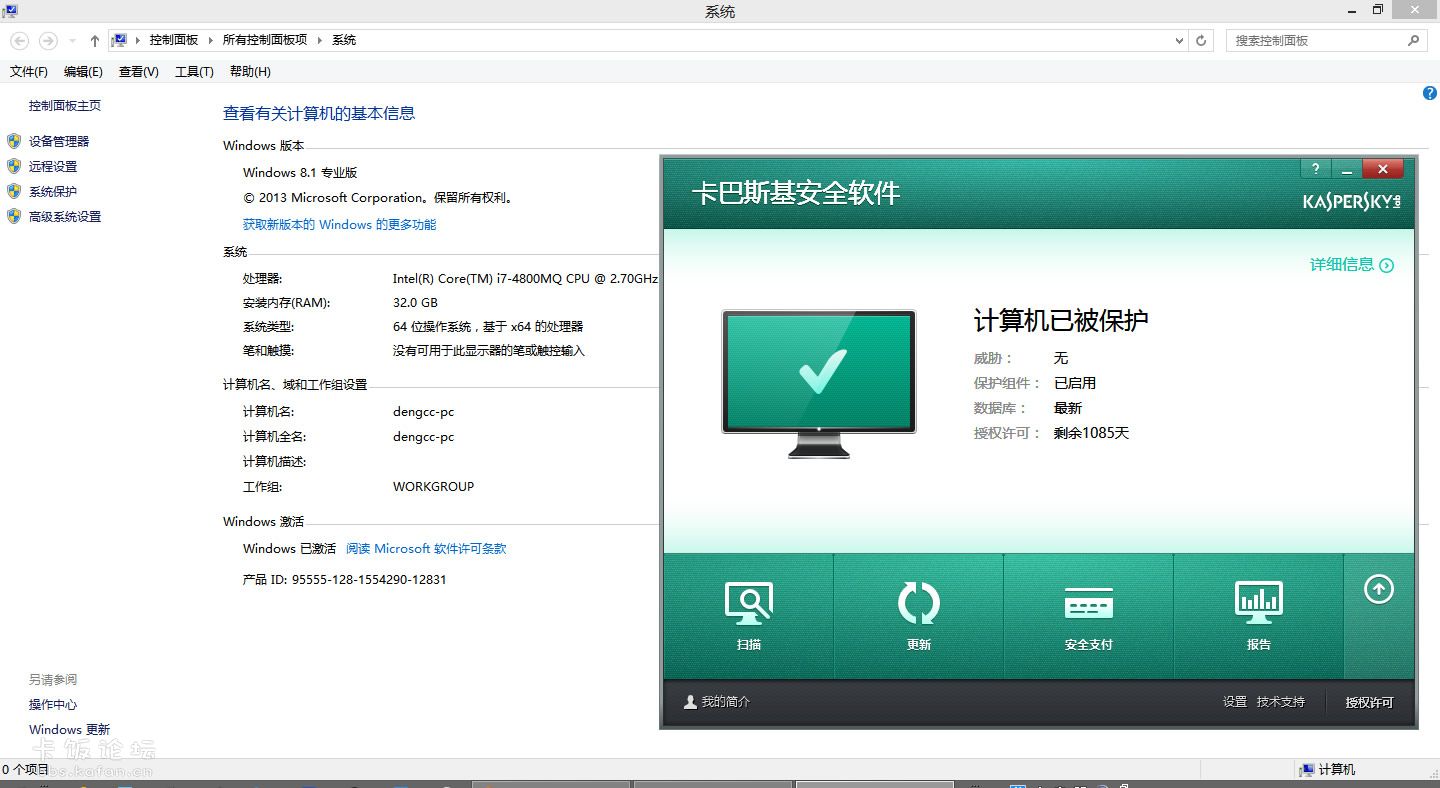Go up one level with the up arrow
Screen dimensions: 1440x788
[x=95, y=41]
